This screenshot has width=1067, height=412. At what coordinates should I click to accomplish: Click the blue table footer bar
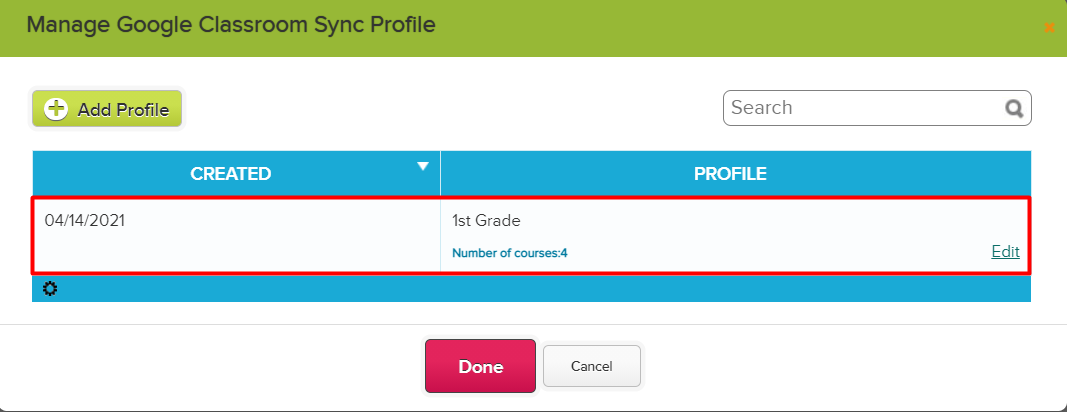point(531,289)
